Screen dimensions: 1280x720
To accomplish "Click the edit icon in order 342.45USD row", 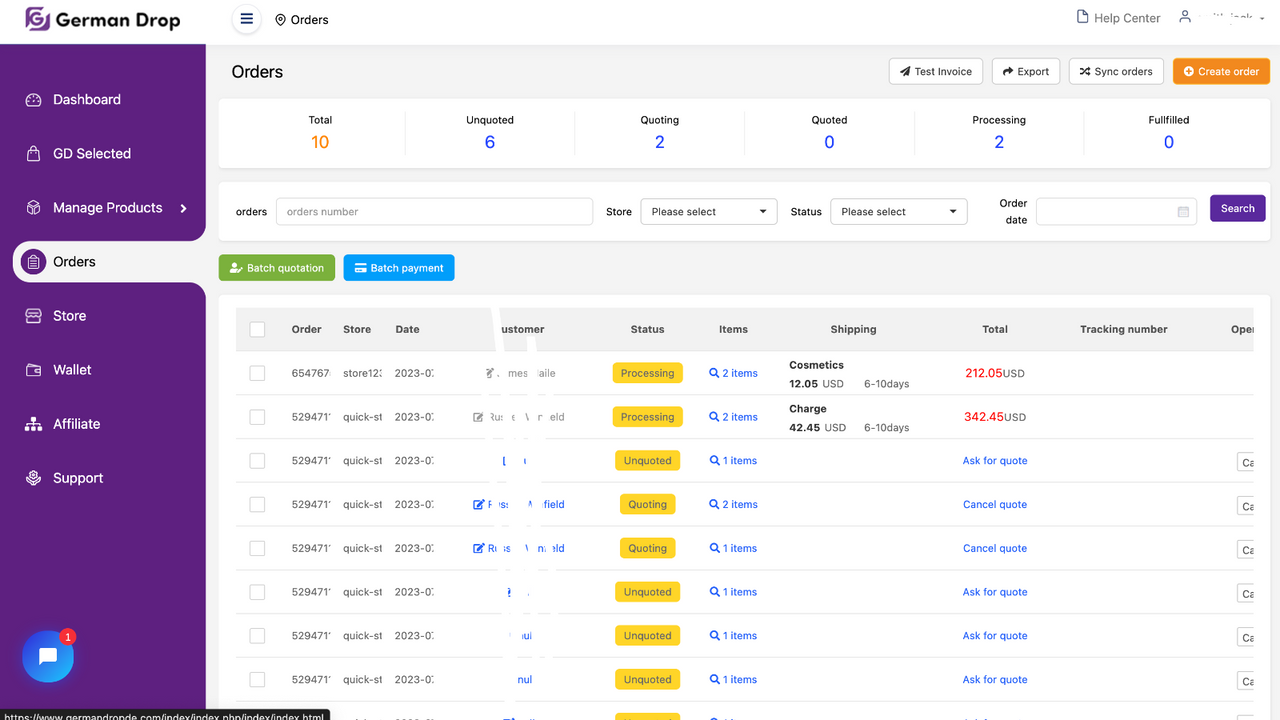I will (x=478, y=417).
